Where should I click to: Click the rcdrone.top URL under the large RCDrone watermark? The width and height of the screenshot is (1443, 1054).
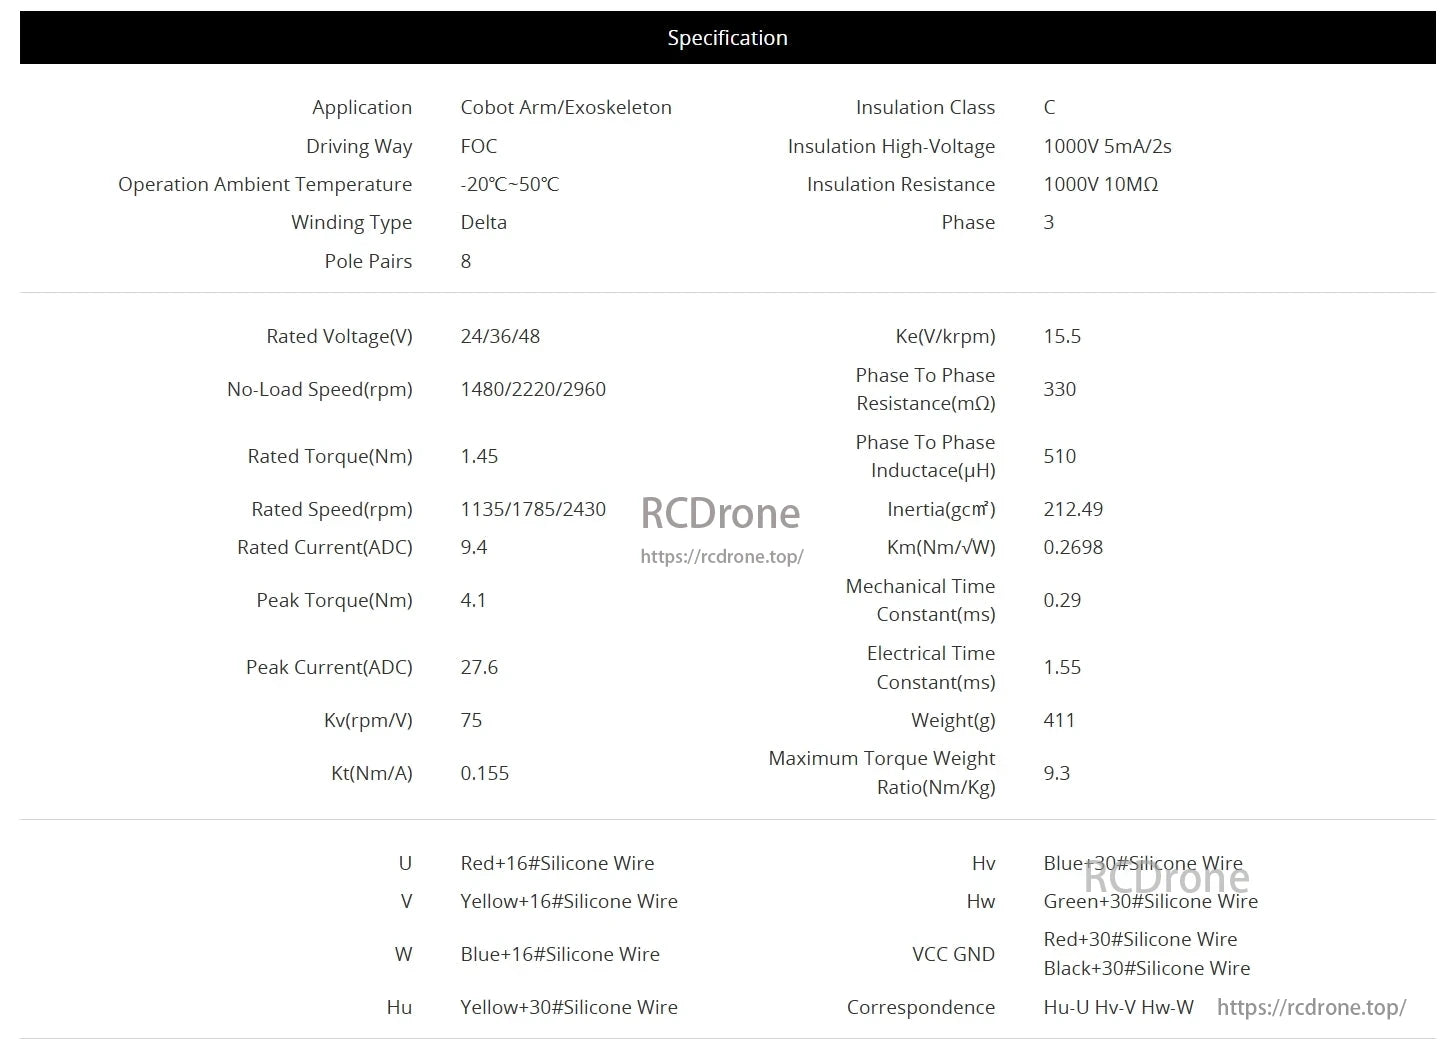(x=721, y=556)
